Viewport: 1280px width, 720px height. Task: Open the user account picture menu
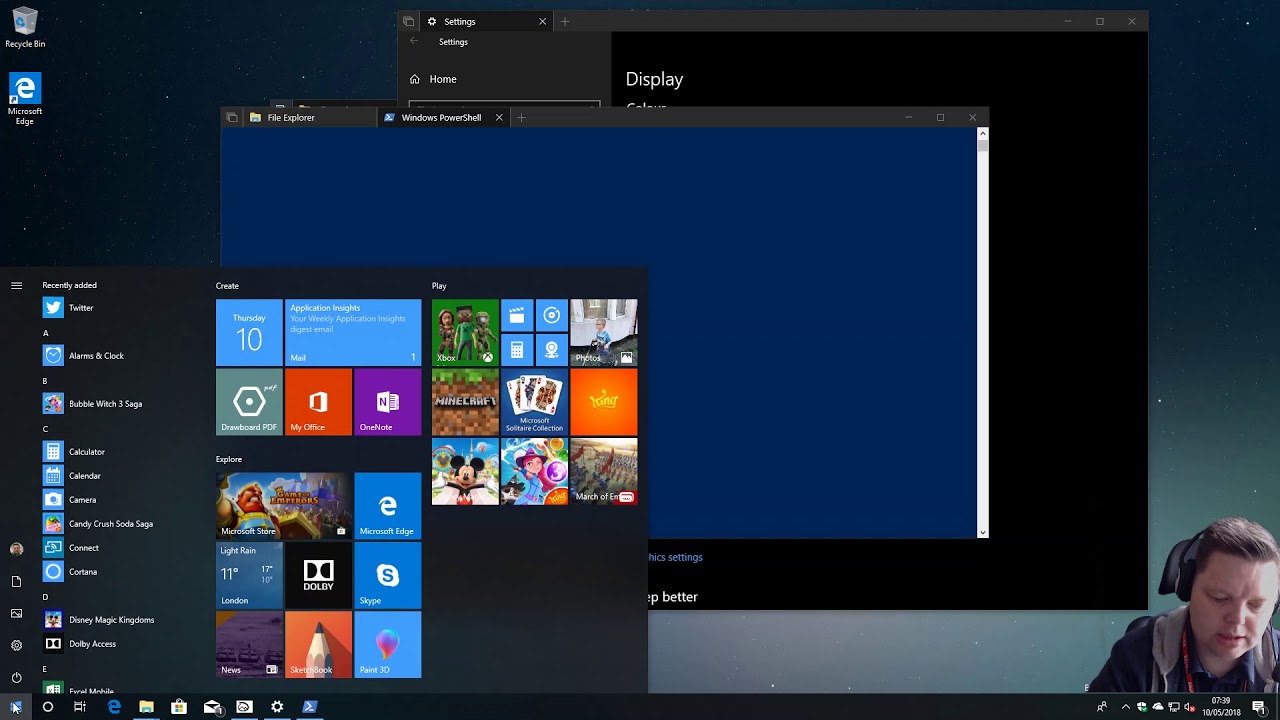tap(16, 549)
